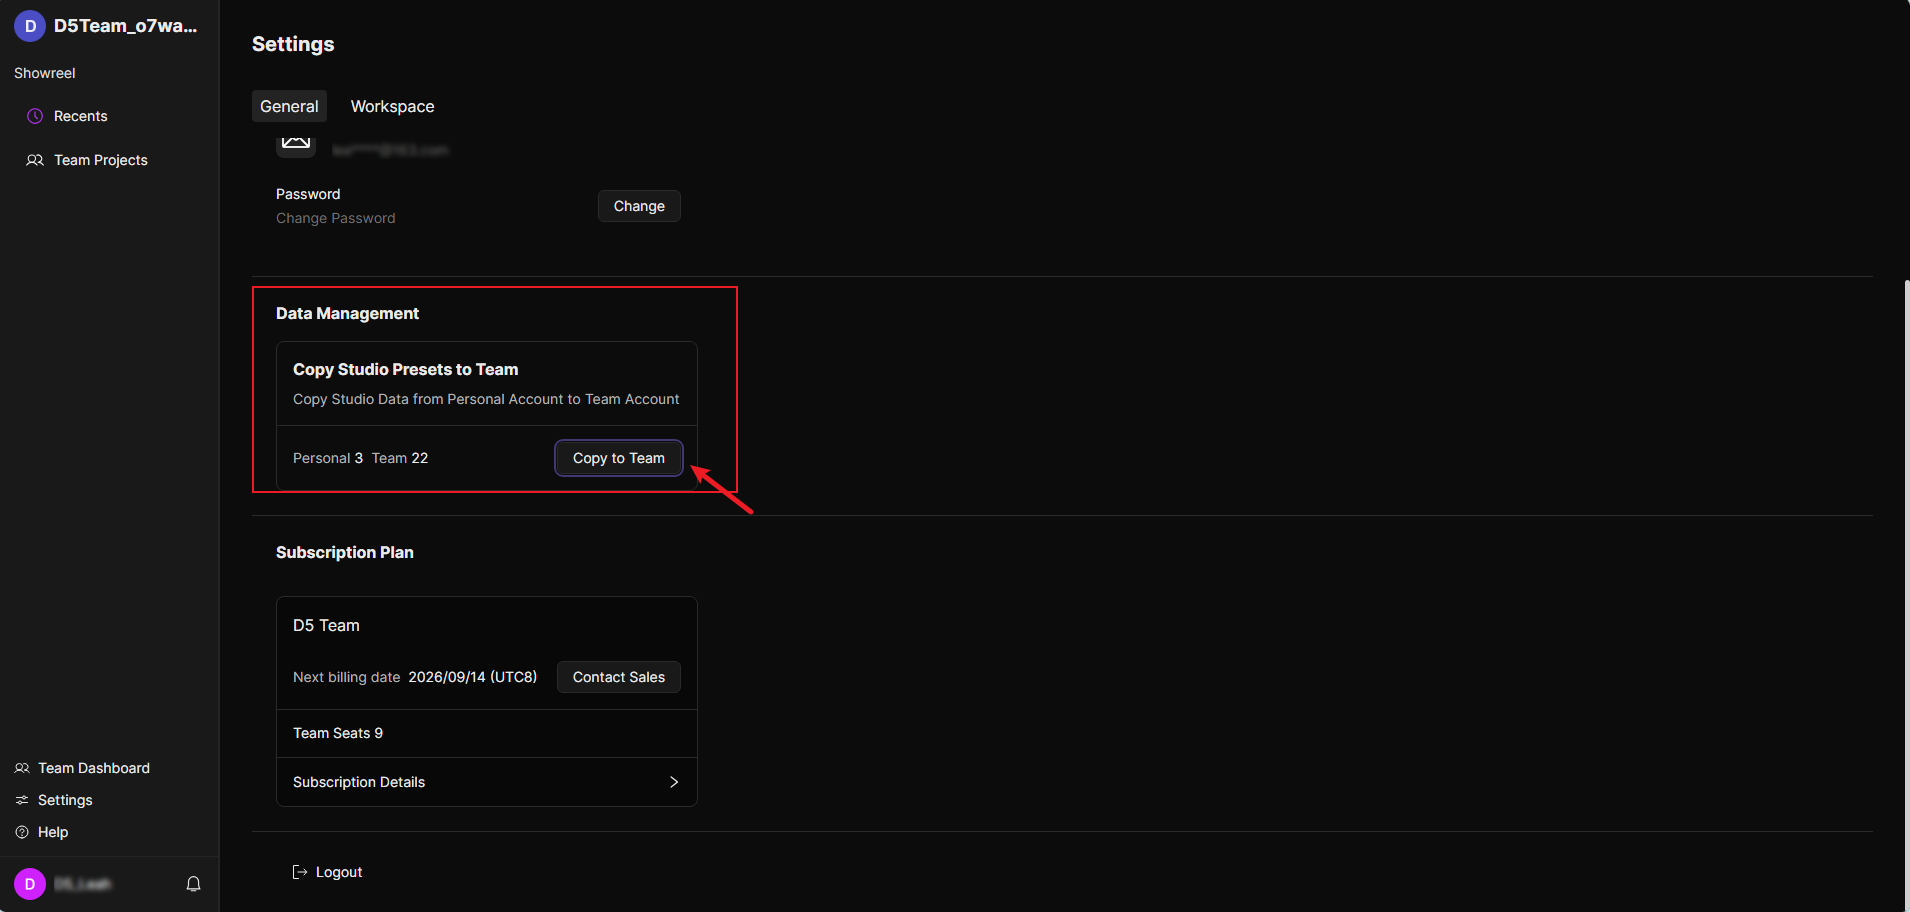Open Help from the sidebar
The height and width of the screenshot is (912, 1910).
[53, 832]
